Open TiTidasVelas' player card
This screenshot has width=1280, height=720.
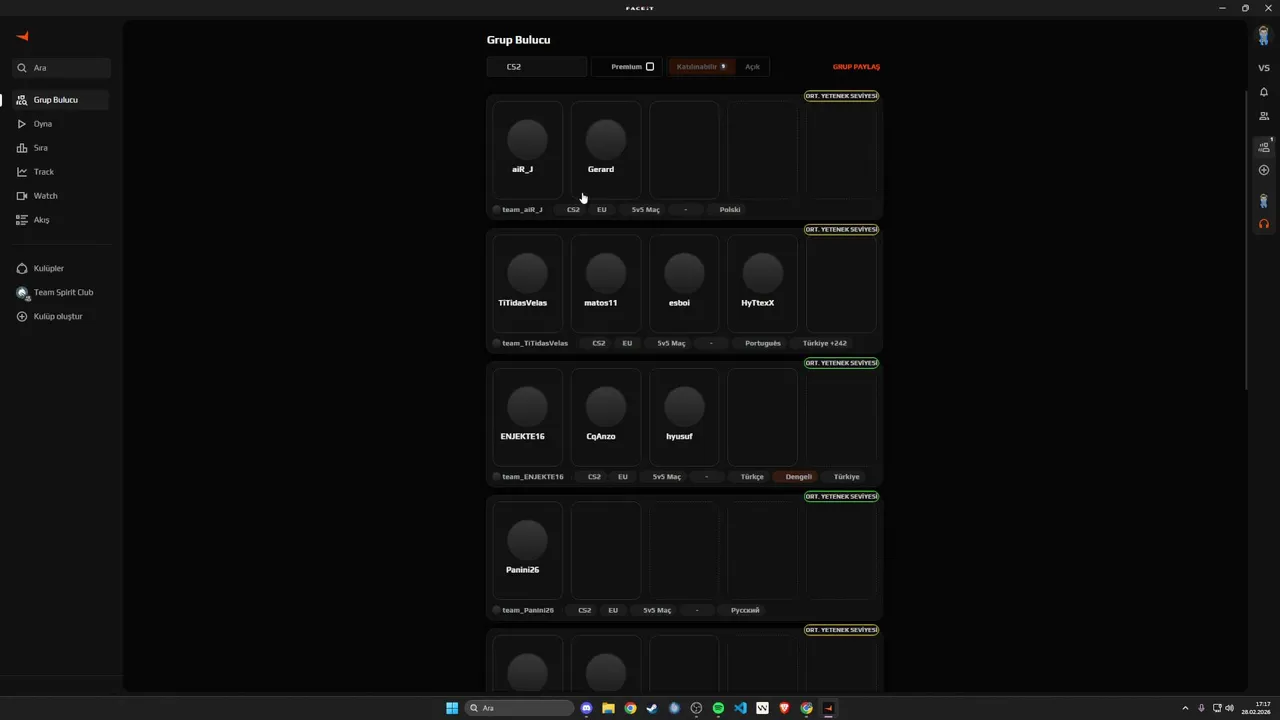(527, 283)
